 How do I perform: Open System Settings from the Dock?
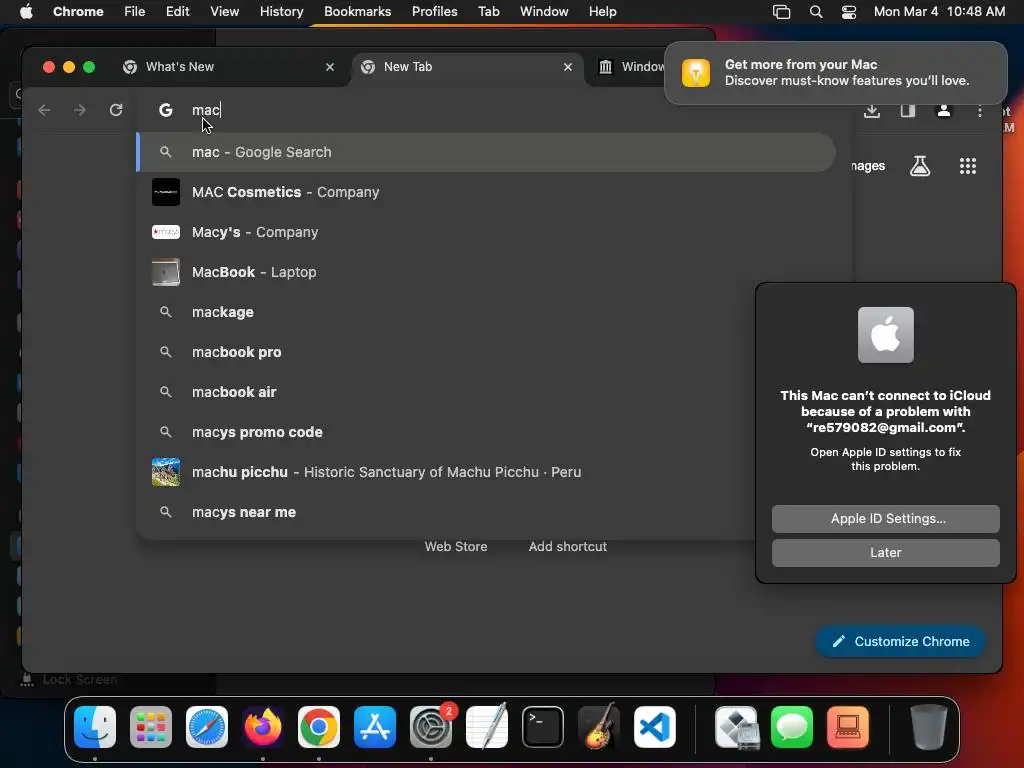coord(431,727)
